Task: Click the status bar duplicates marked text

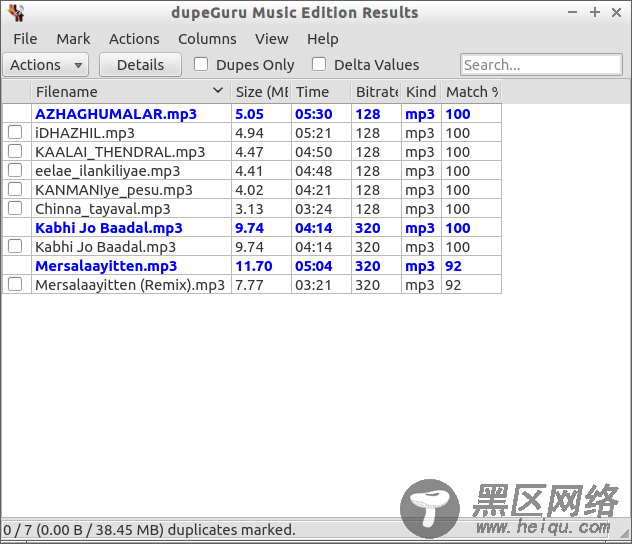Action: 150,529
